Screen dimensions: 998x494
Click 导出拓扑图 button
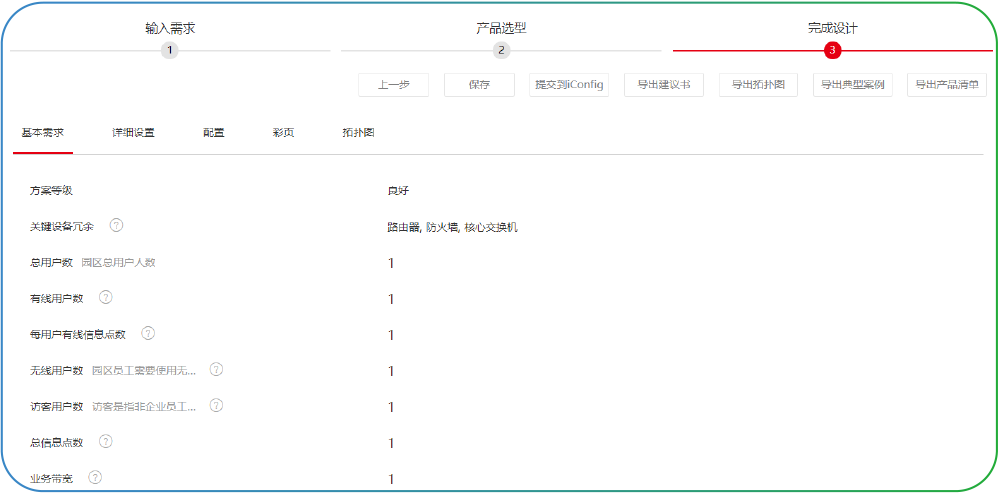(759, 85)
